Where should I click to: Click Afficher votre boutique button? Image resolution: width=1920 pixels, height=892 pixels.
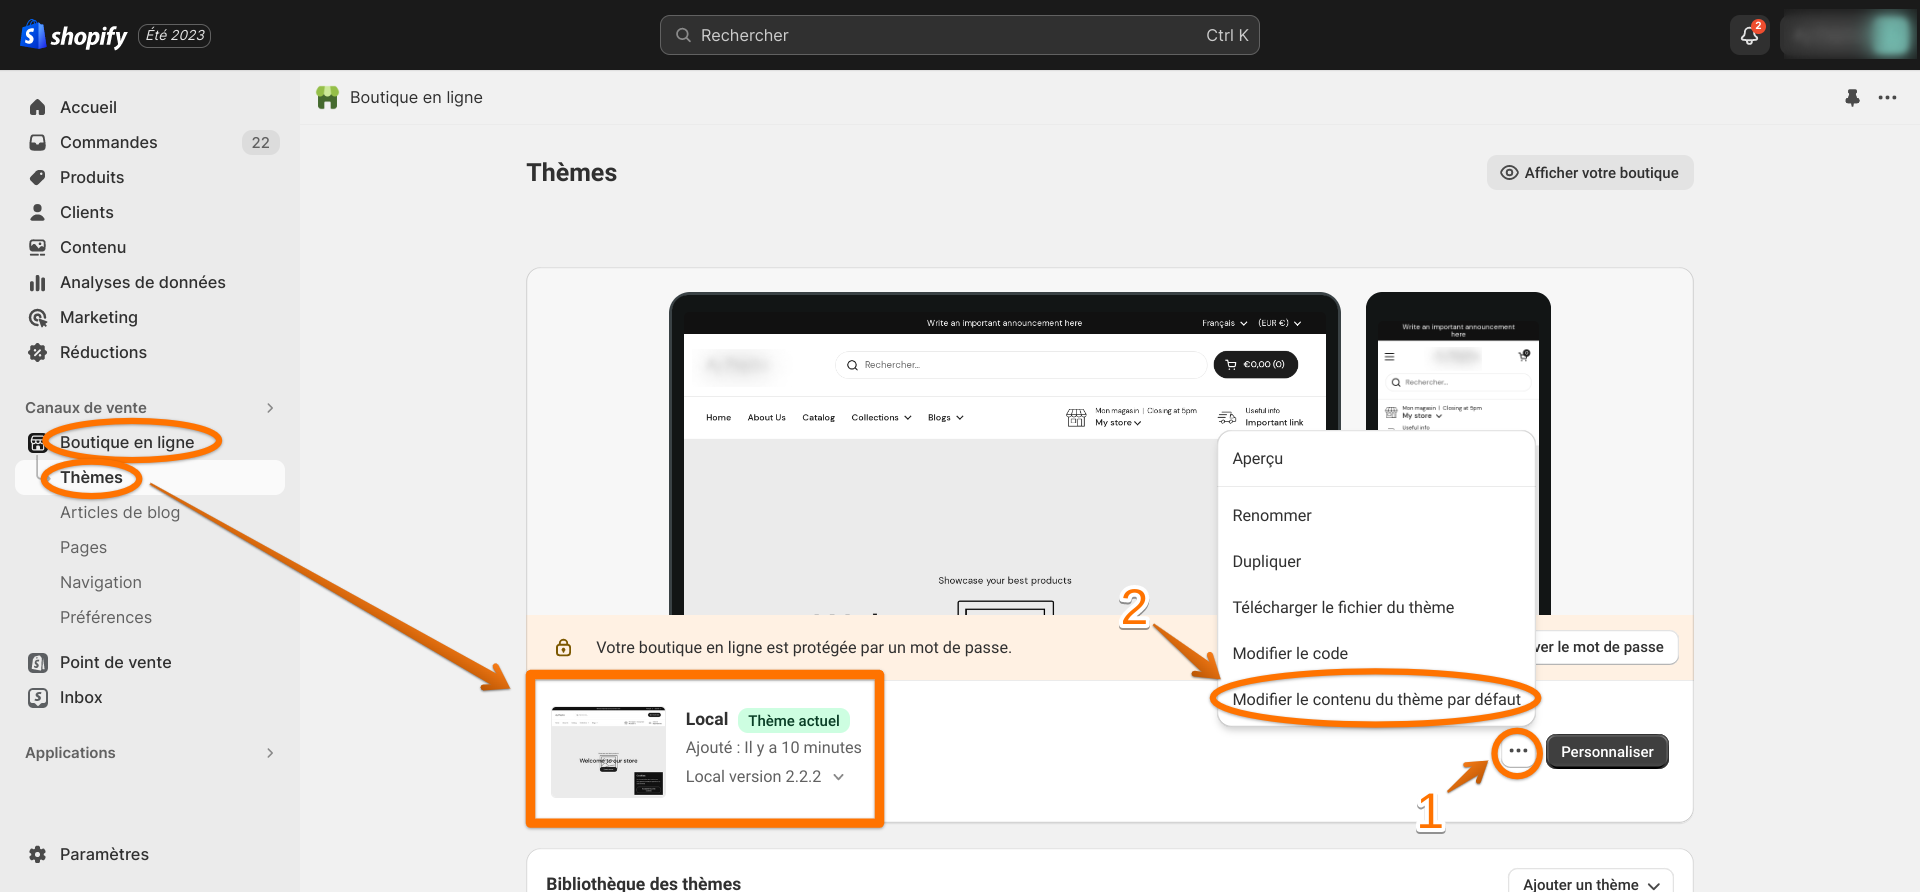(1590, 173)
